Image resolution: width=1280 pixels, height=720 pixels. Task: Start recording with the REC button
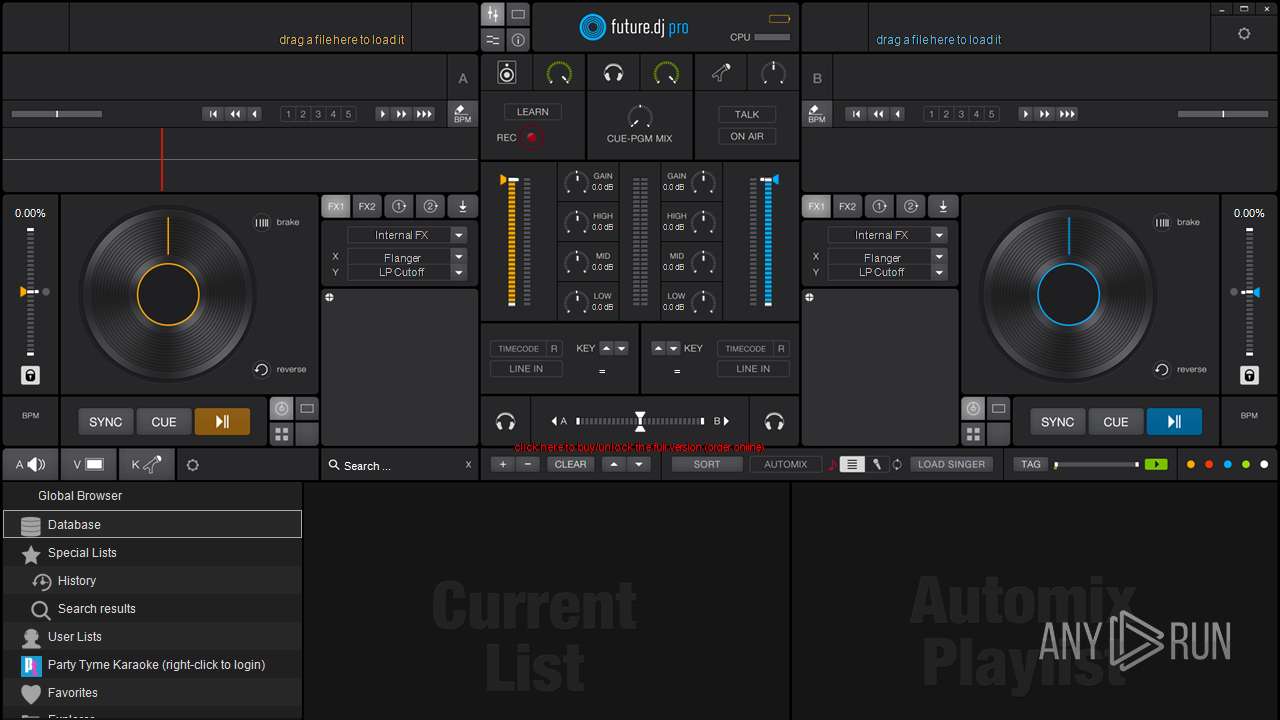coord(532,137)
